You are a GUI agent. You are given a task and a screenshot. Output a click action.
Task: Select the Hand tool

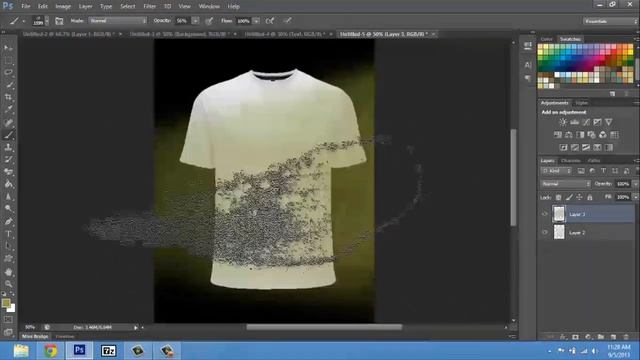pyautogui.click(x=8, y=272)
